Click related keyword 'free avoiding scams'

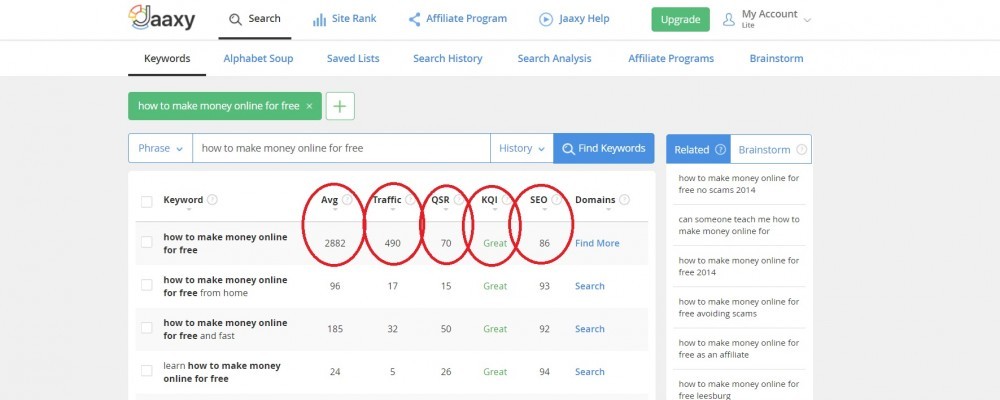click(739, 307)
